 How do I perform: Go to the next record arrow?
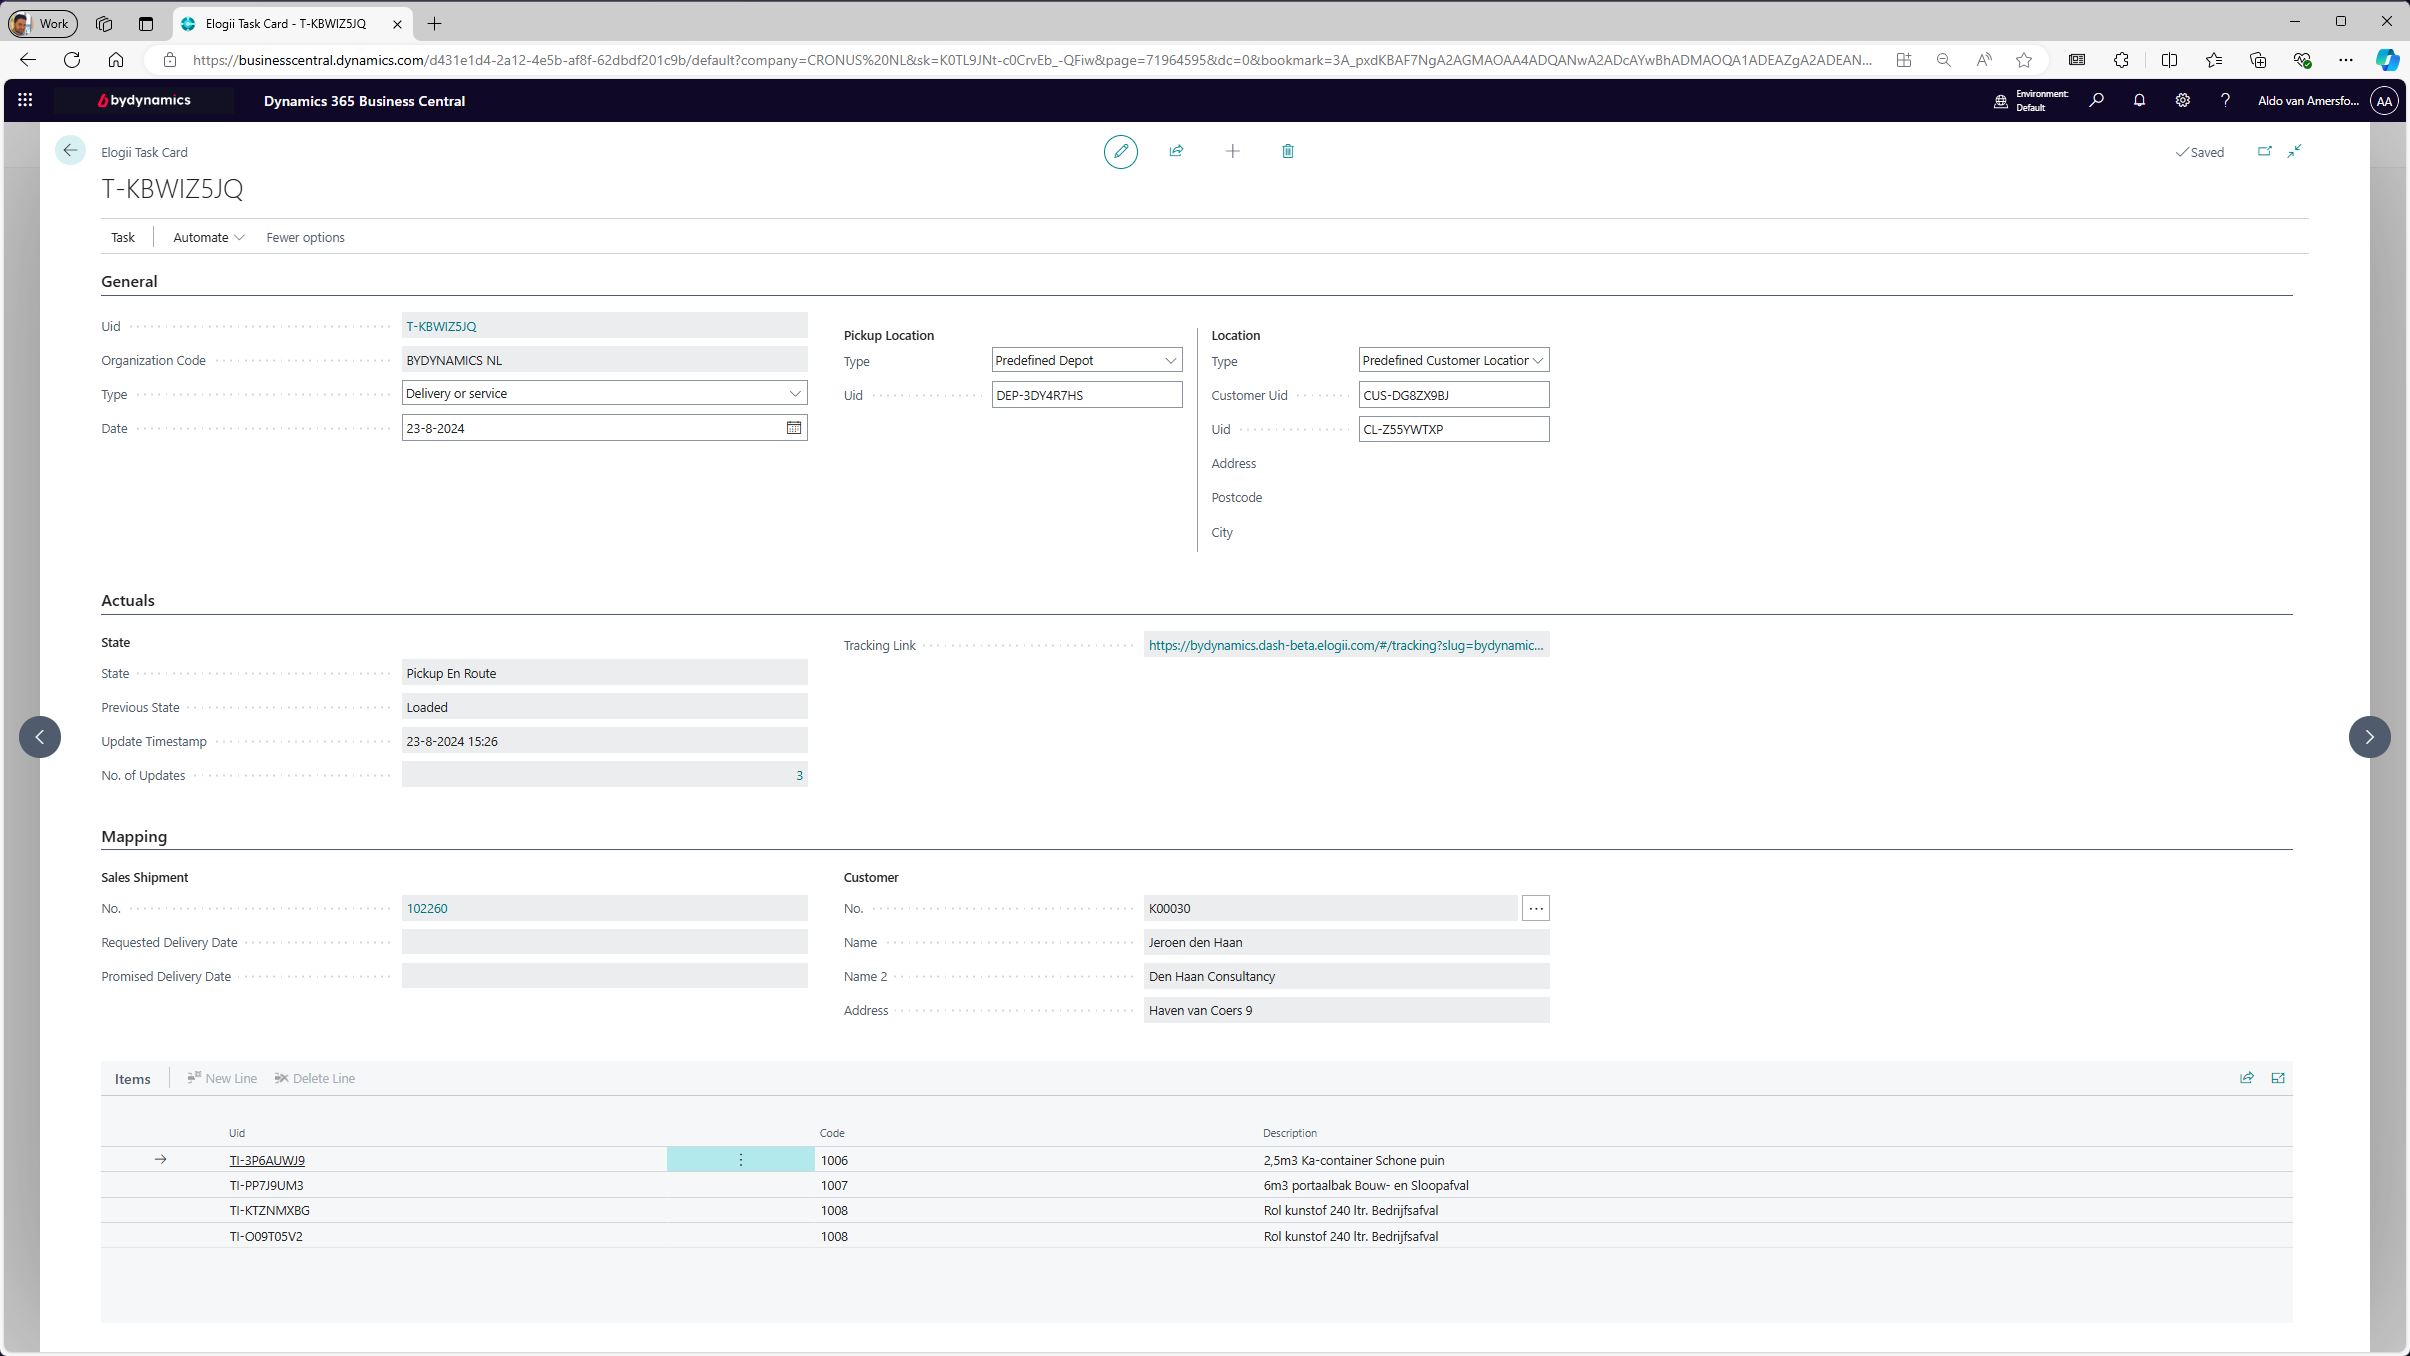2369,737
